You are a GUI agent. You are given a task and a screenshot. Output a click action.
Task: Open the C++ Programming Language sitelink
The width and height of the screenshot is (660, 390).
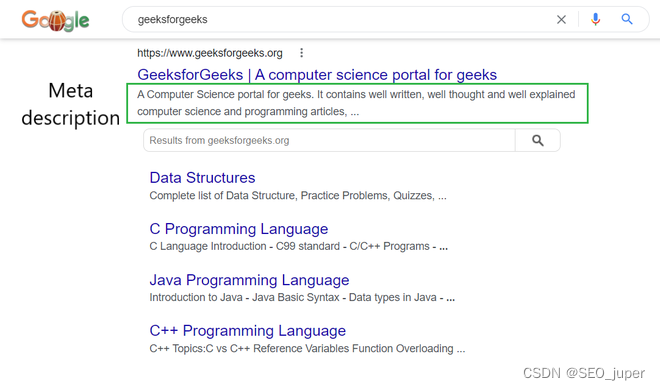(248, 331)
